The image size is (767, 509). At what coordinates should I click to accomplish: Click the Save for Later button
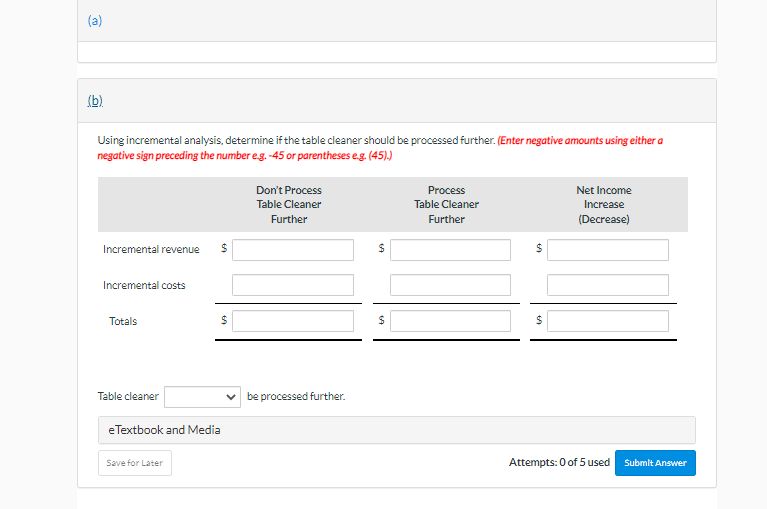[135, 463]
